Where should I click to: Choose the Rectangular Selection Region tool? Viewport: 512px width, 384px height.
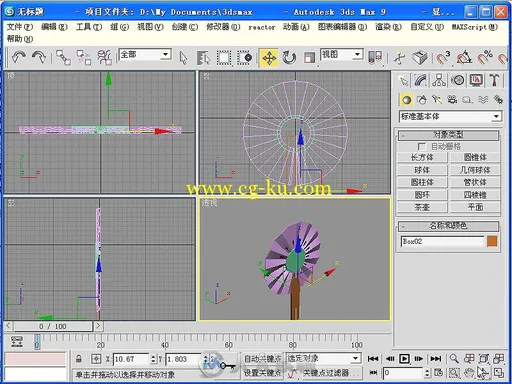click(224, 58)
